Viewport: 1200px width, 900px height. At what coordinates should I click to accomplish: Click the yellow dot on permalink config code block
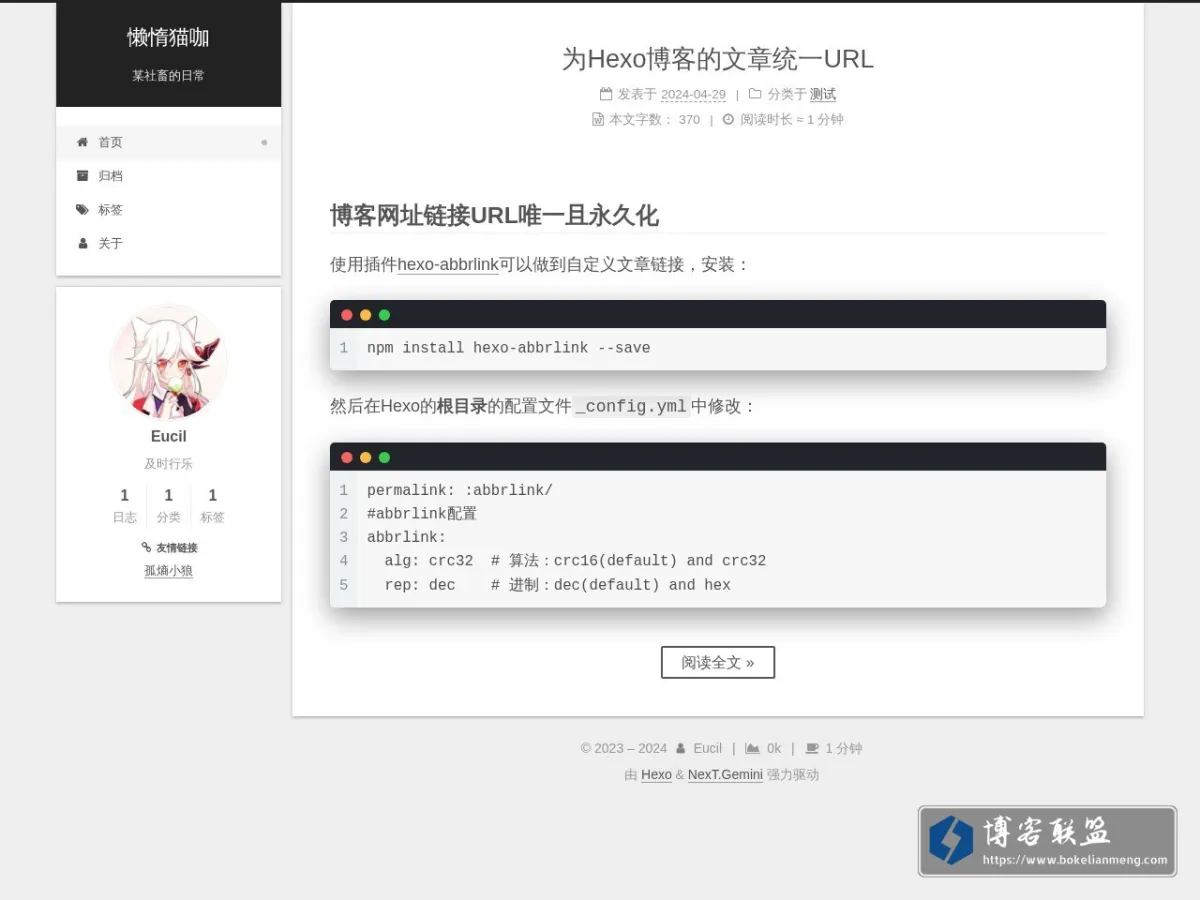coord(366,457)
